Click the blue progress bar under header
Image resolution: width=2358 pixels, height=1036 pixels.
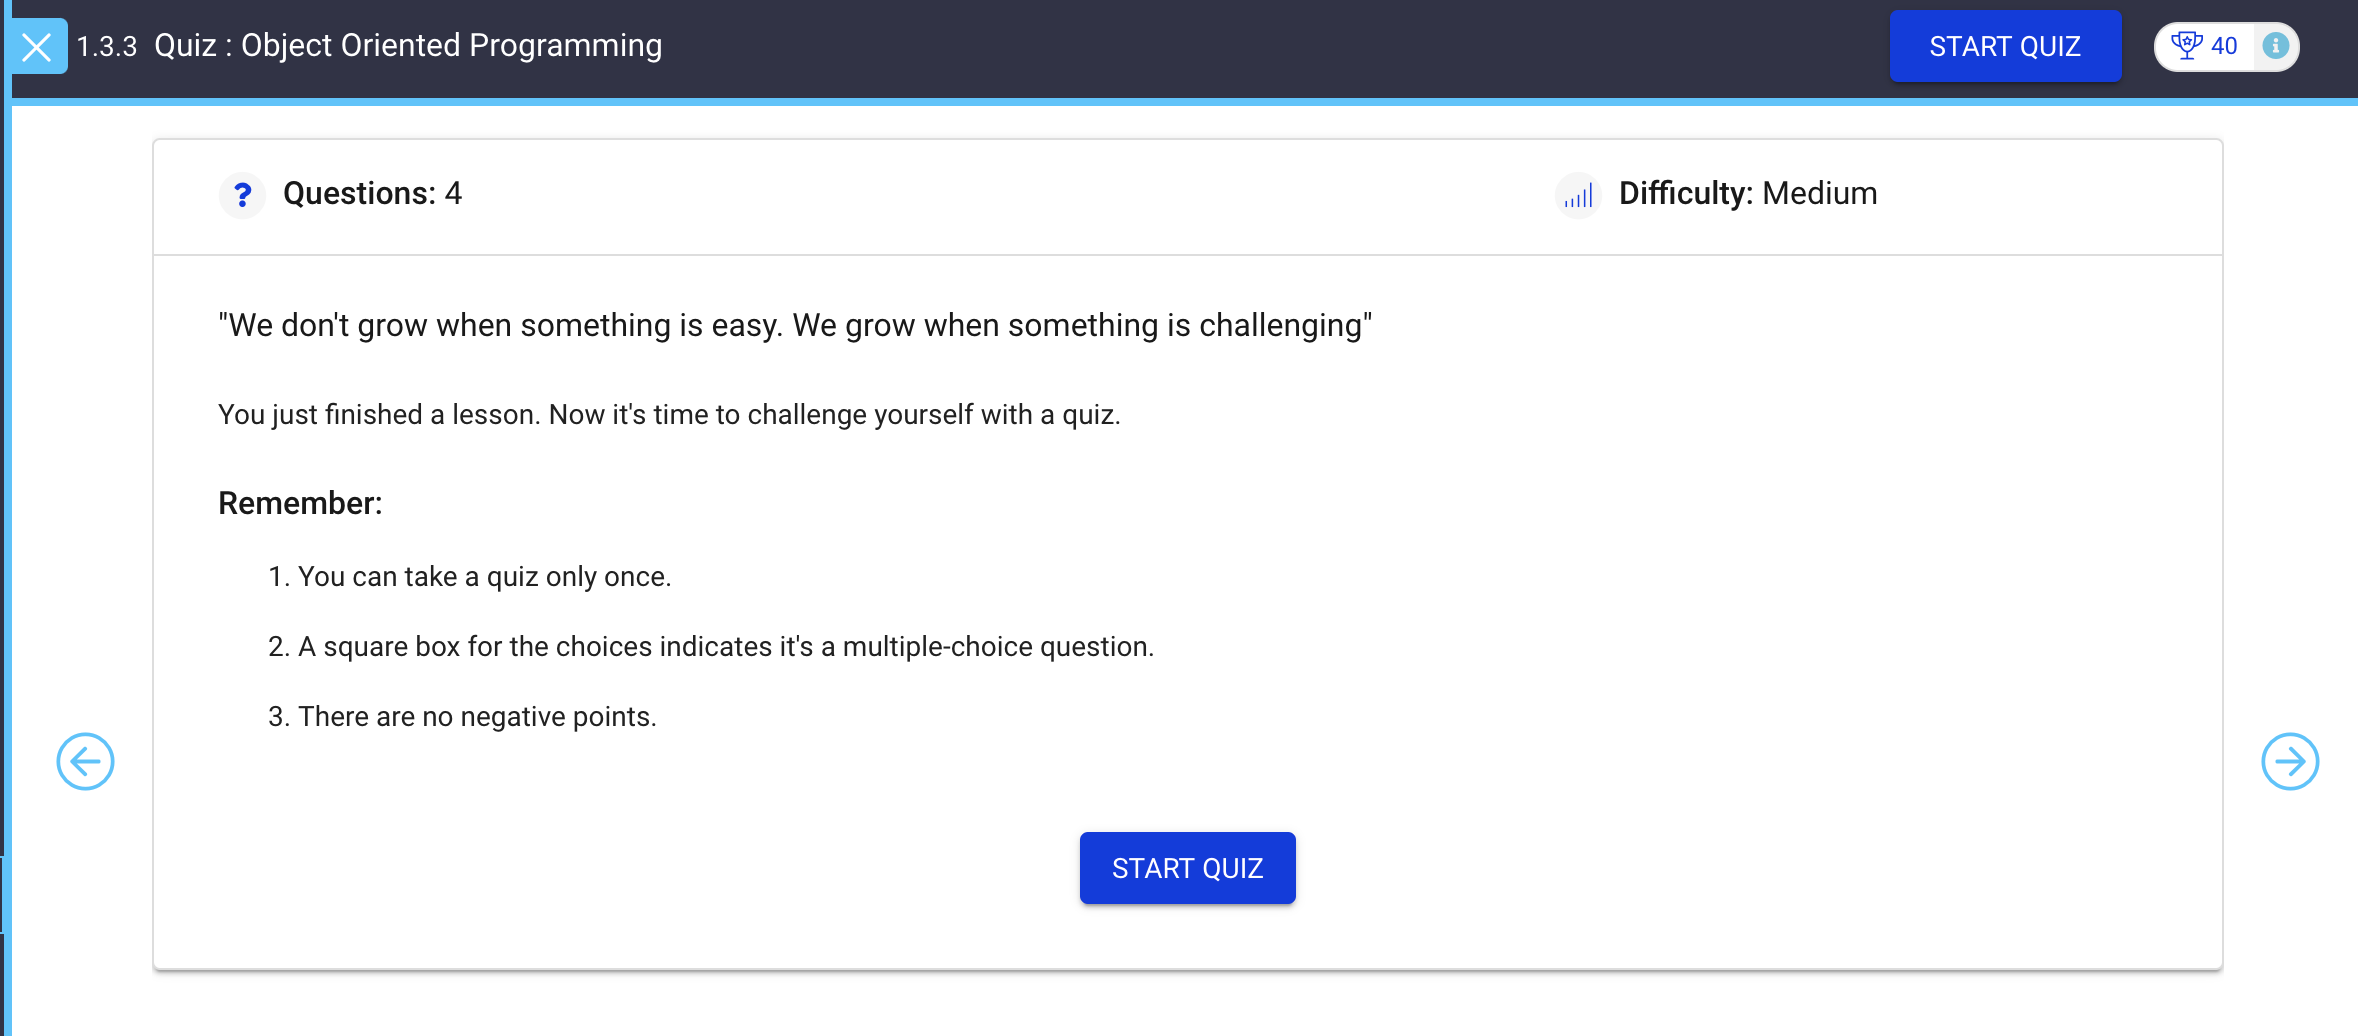pyautogui.click(x=1180, y=101)
